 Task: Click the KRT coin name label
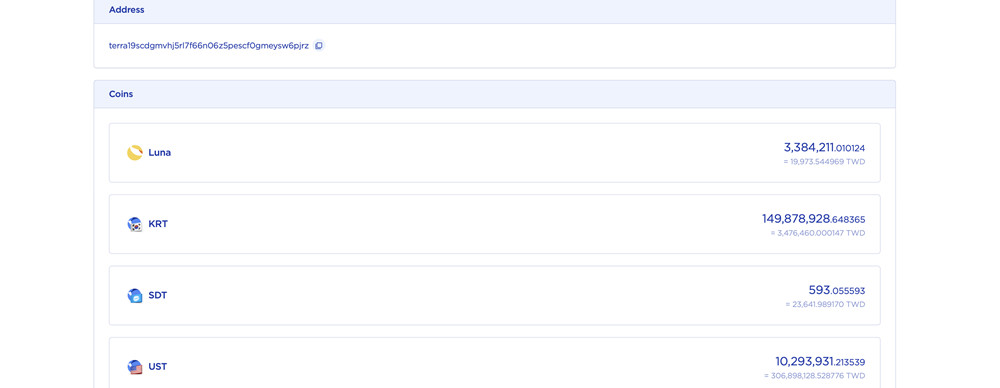tap(158, 224)
